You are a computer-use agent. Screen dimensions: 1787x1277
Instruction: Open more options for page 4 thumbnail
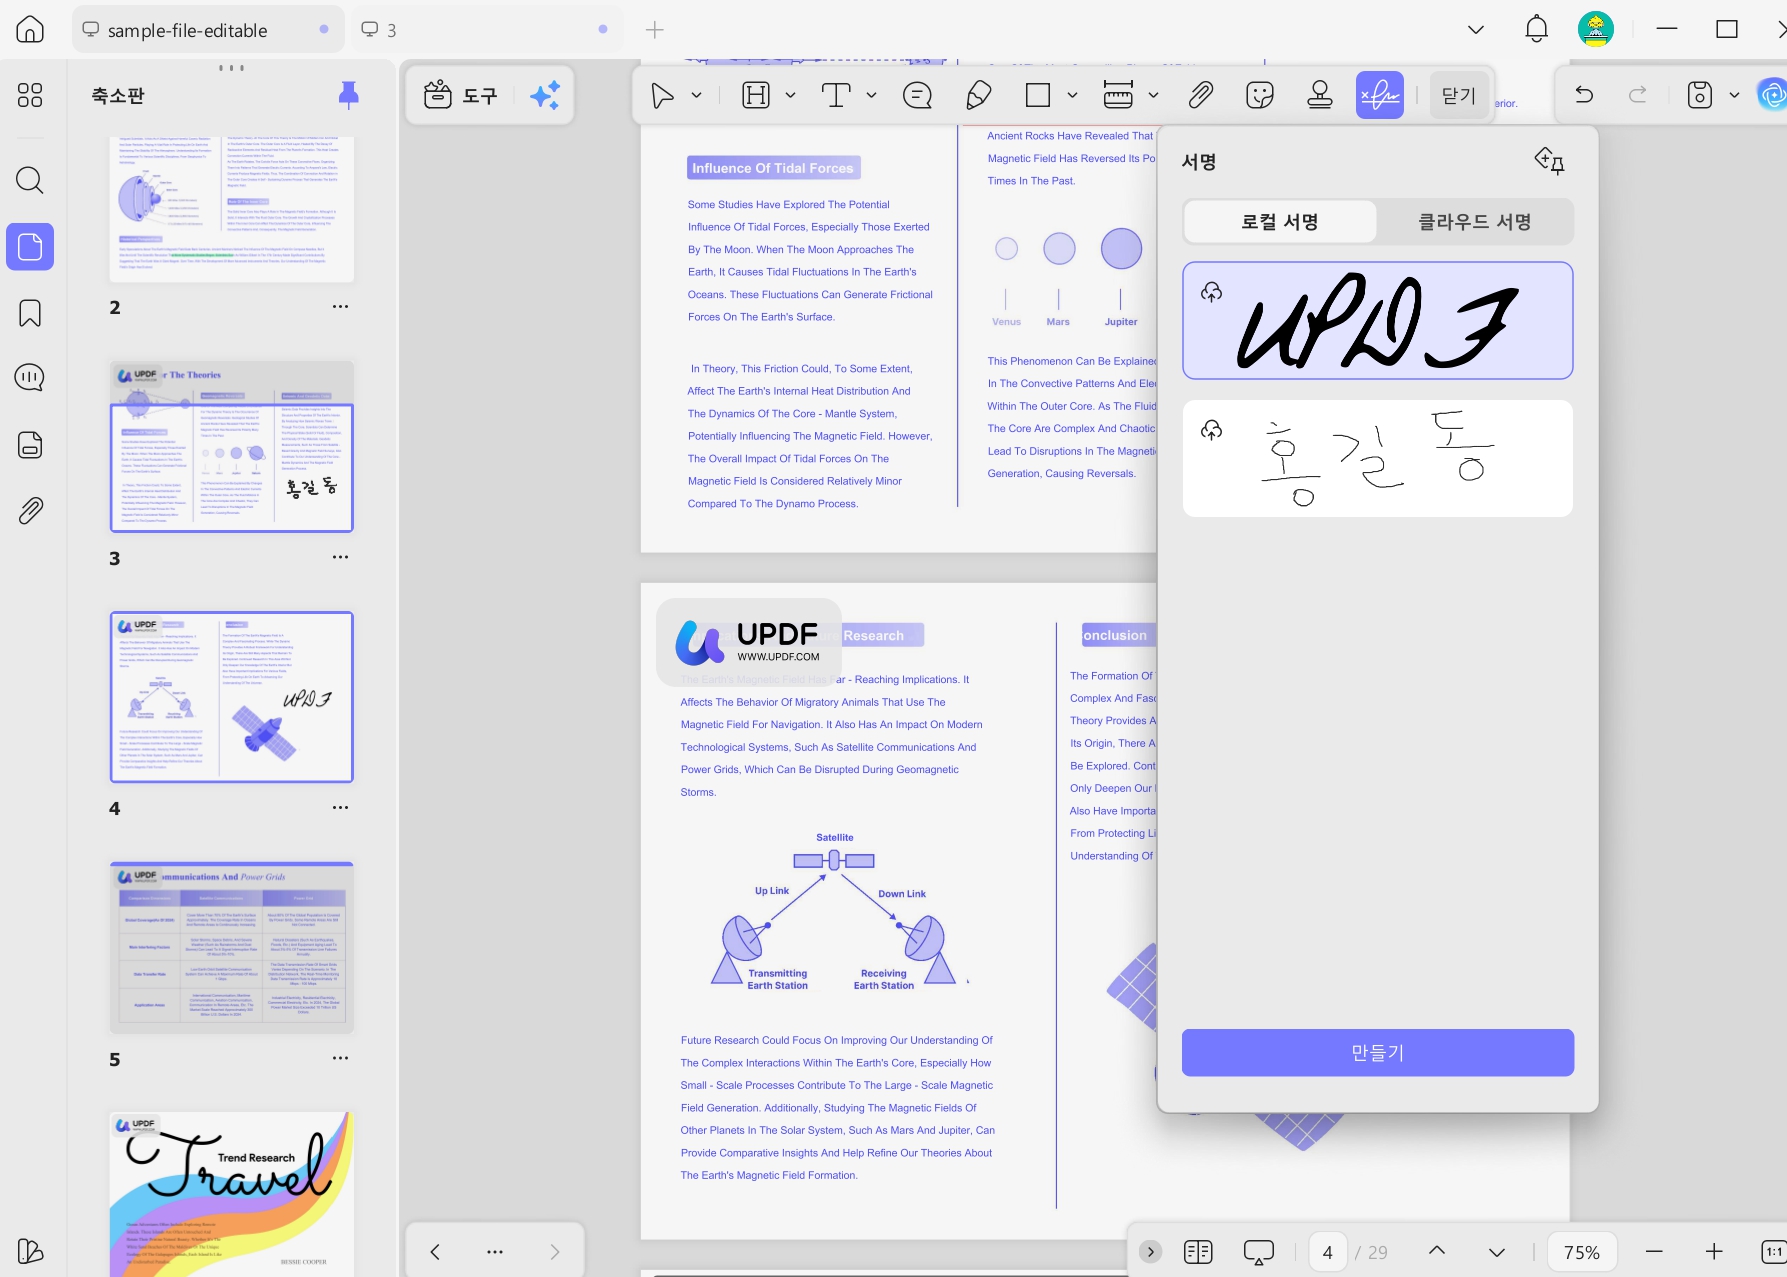coord(341,807)
